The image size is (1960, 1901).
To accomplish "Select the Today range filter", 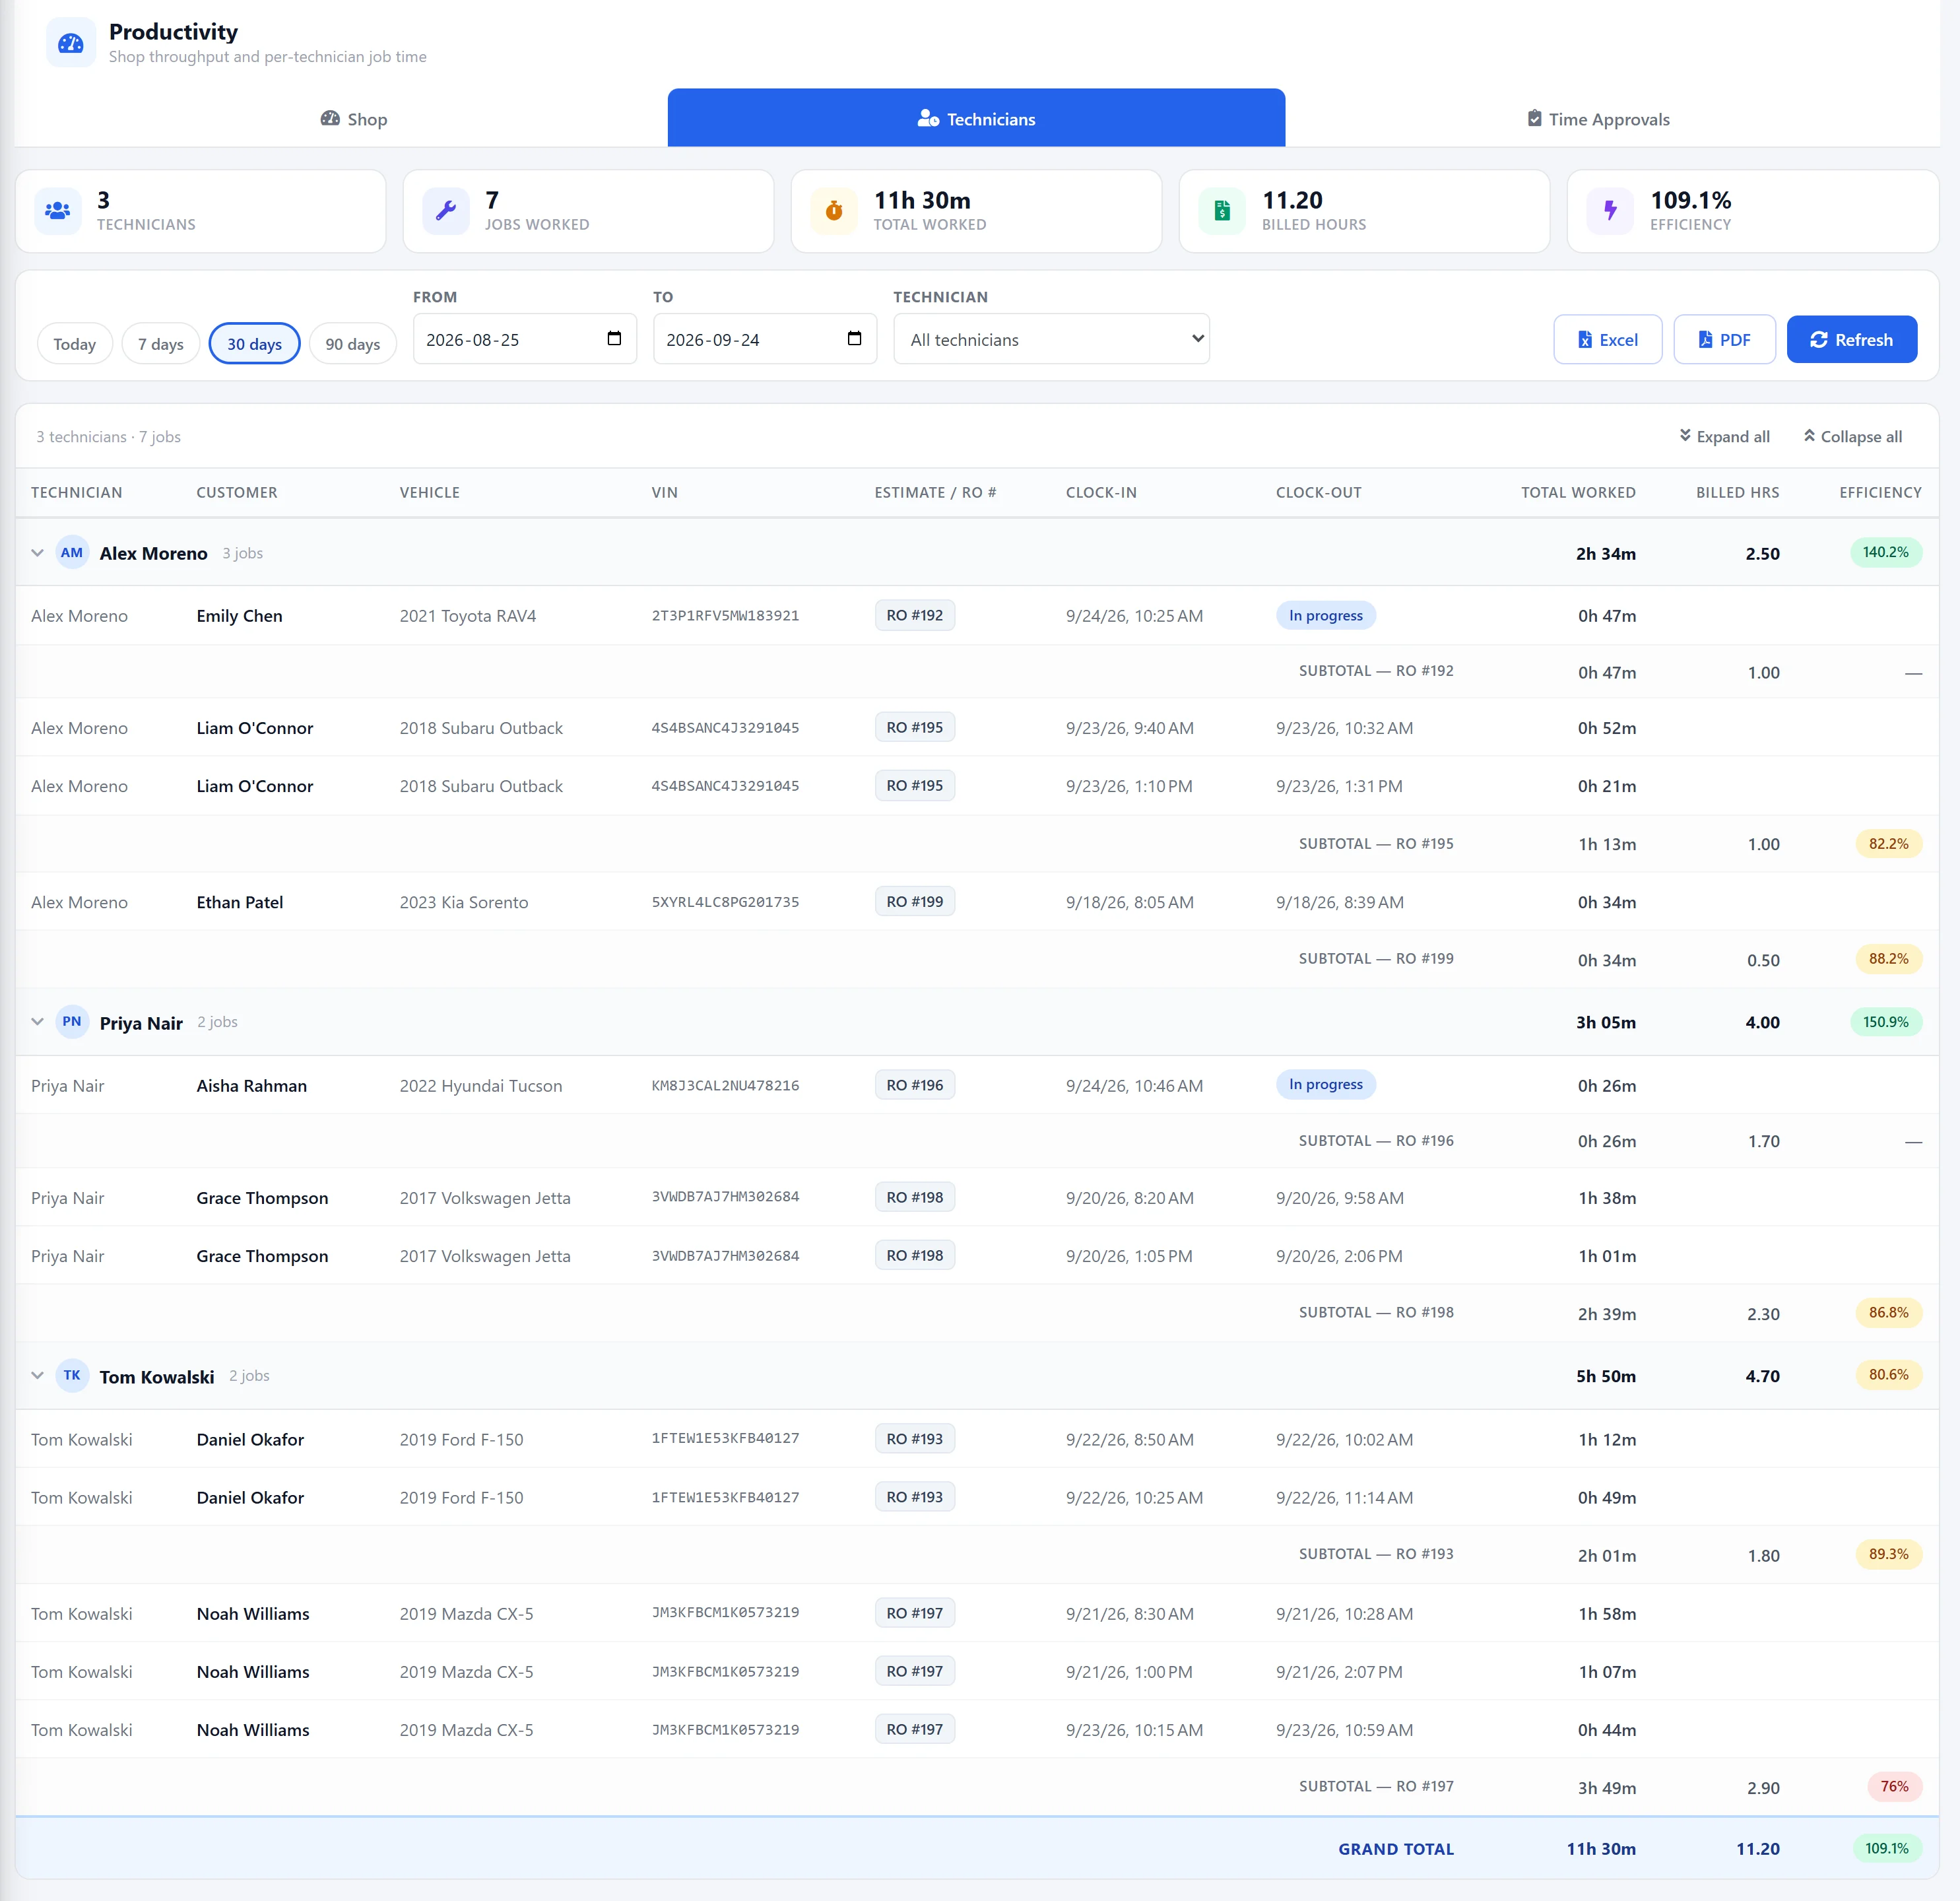I will [75, 344].
